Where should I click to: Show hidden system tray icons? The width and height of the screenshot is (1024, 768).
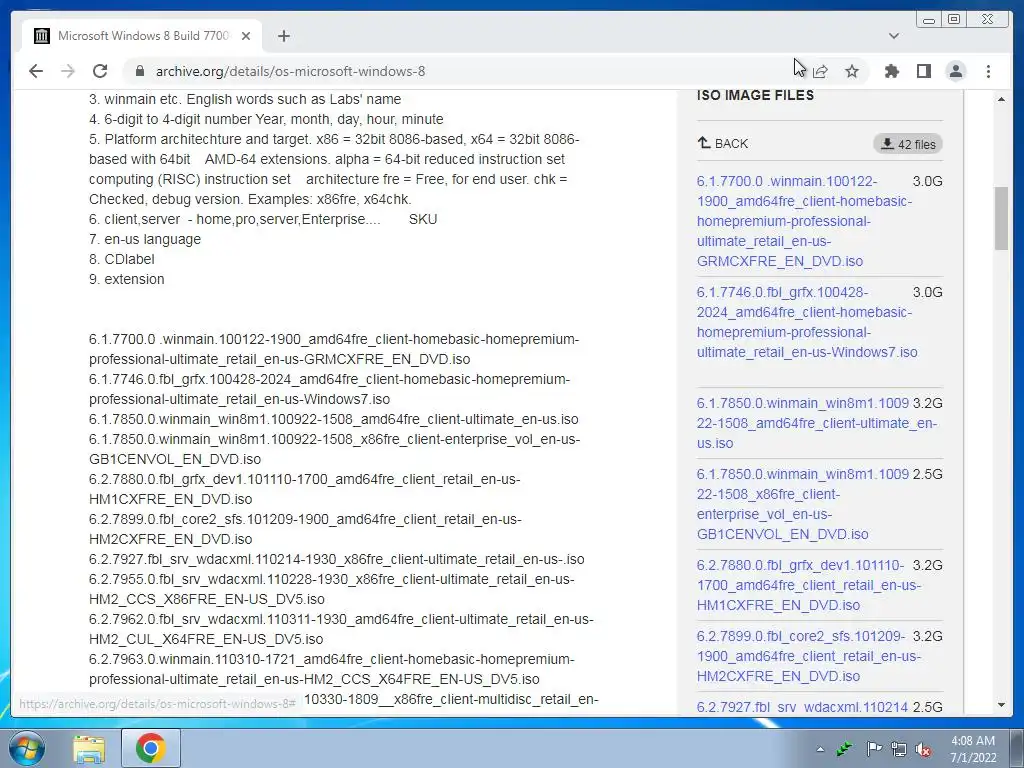[x=820, y=749]
